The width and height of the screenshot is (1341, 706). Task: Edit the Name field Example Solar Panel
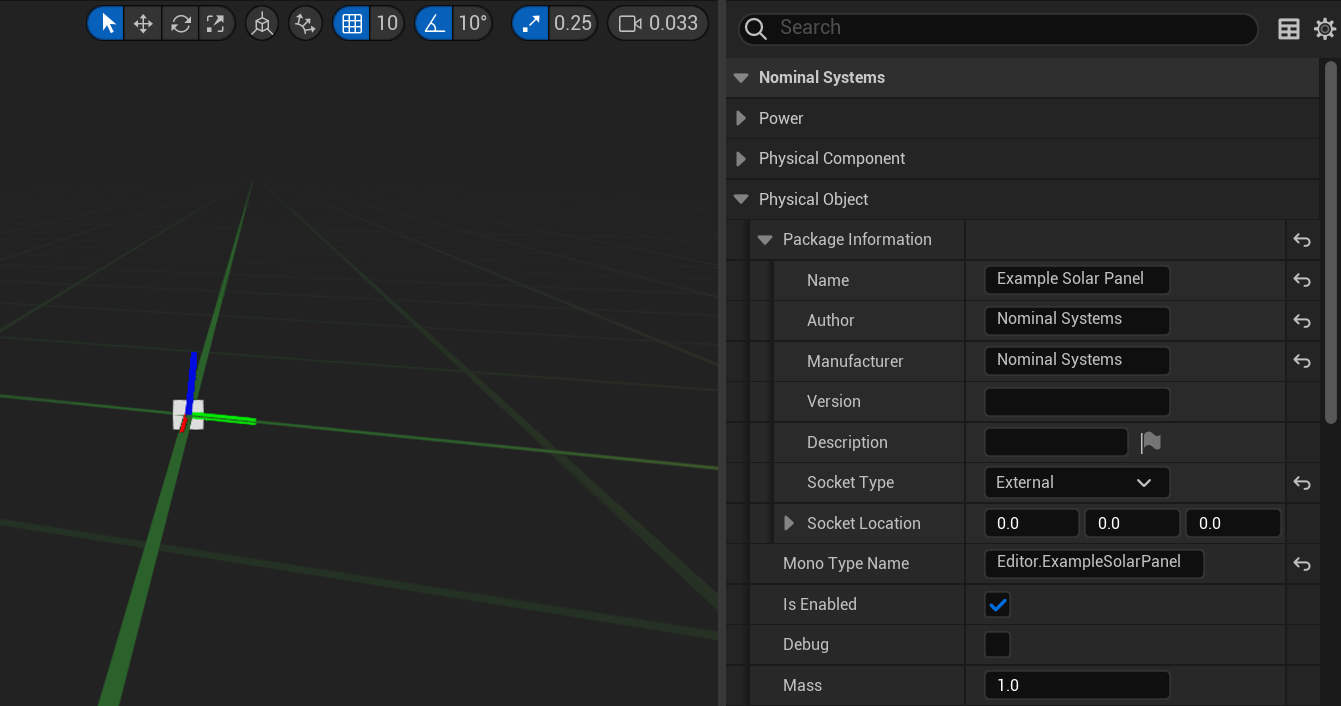pos(1077,280)
